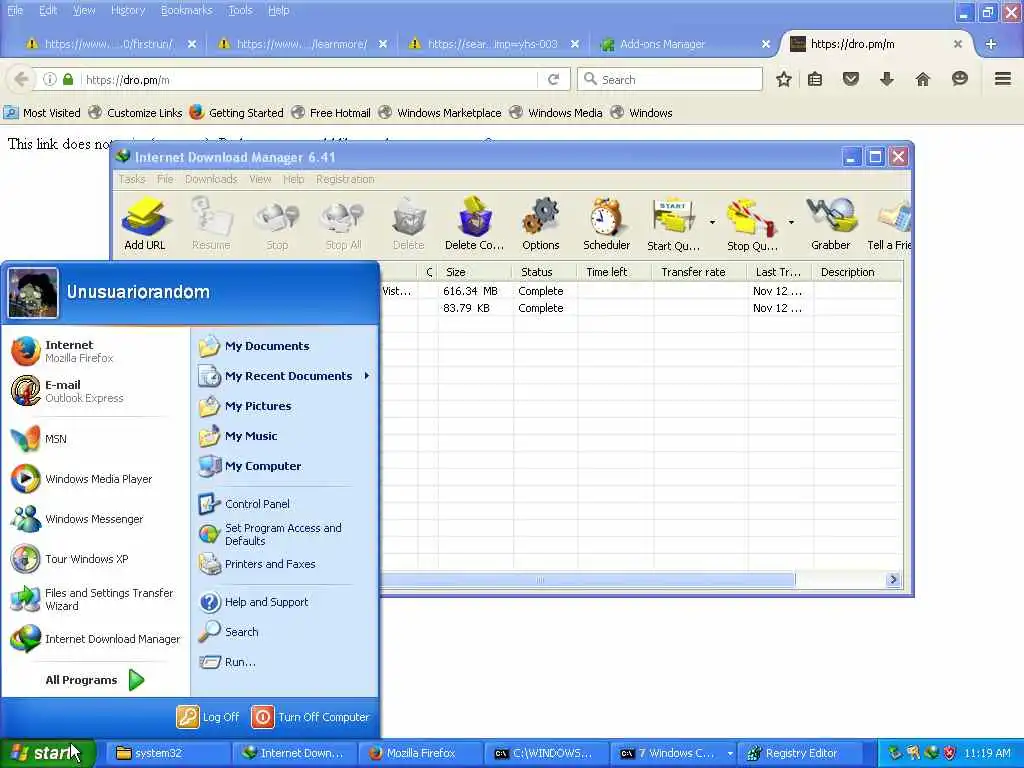Image resolution: width=1024 pixels, height=768 pixels.
Task: Select the 616.34 MB download row
Action: coord(642,291)
